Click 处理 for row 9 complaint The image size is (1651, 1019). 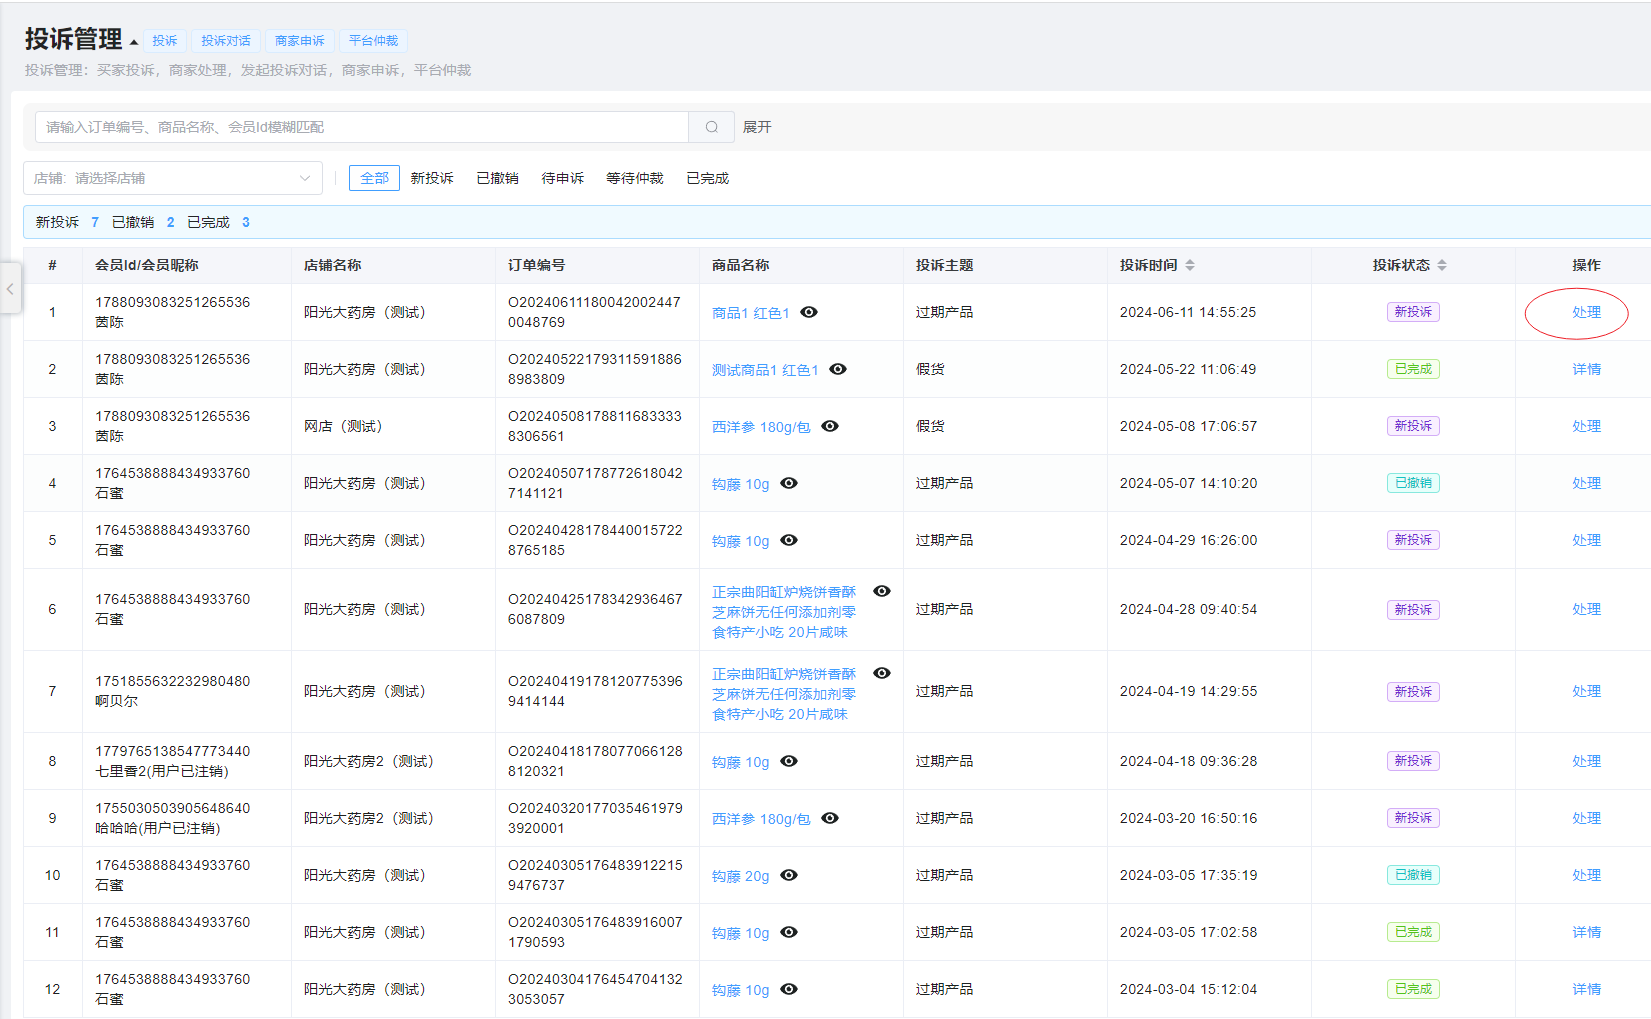[1586, 818]
